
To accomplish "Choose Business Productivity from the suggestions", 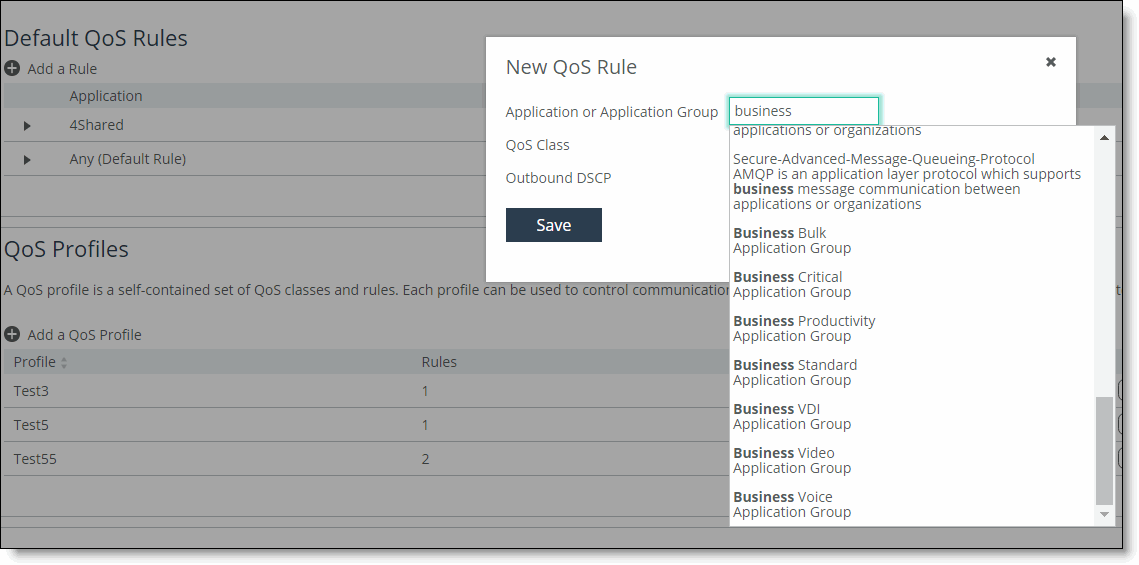I will pyautogui.click(x=804, y=328).
